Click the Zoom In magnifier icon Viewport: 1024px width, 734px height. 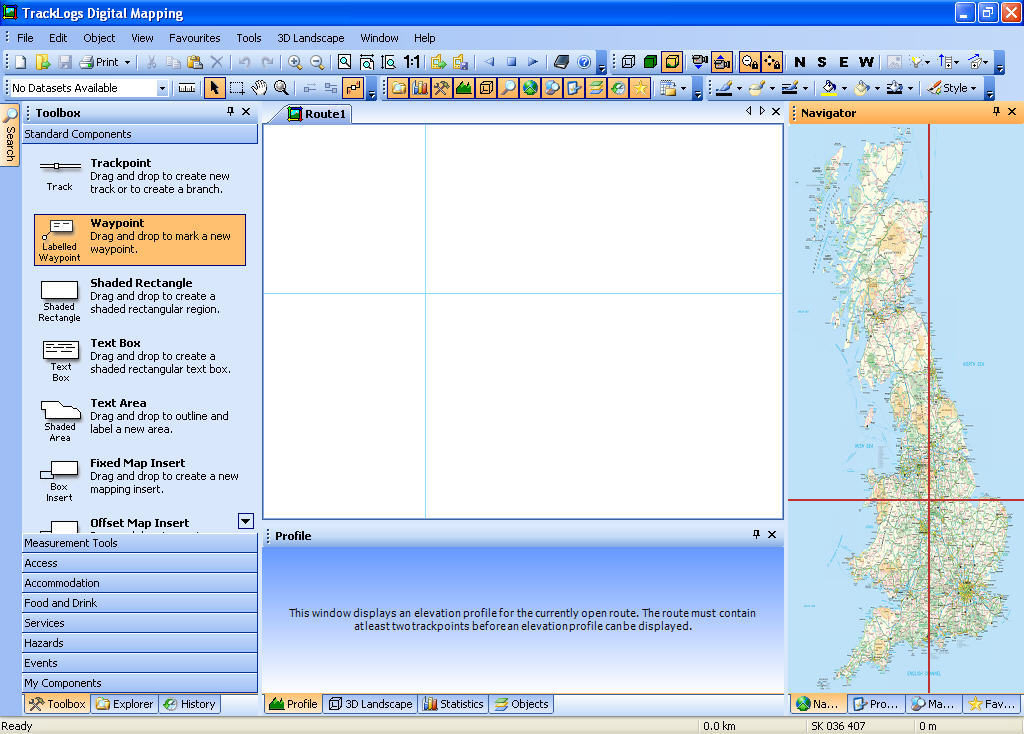coord(295,62)
